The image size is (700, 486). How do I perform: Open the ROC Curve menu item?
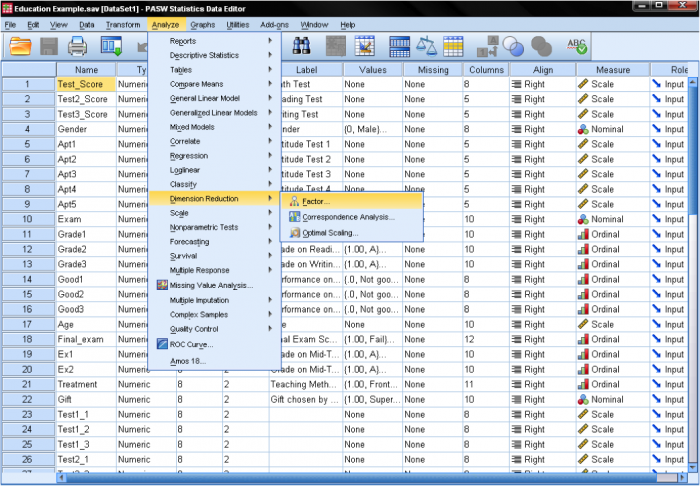coord(191,344)
